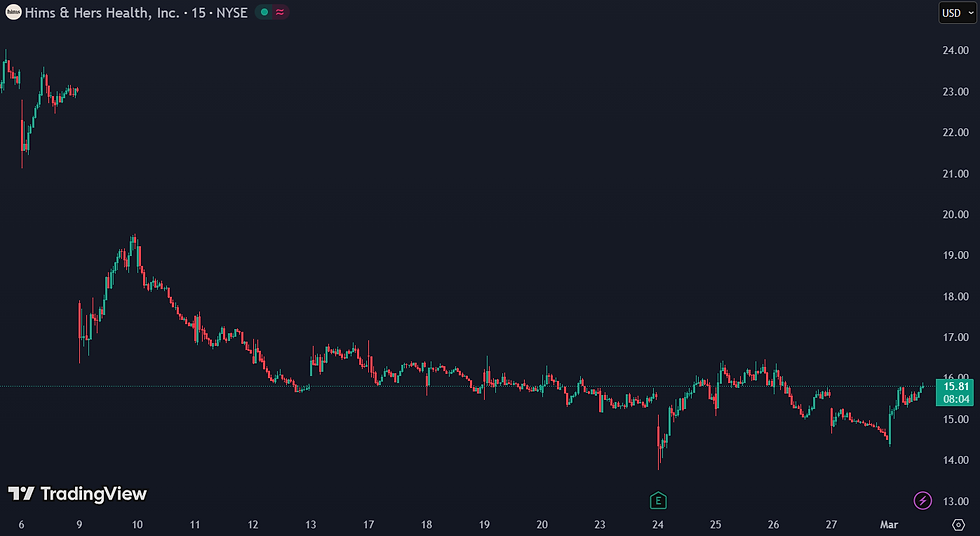Click the Hims & Hers Health, Inc. title
The width and height of the screenshot is (980, 536).
[102, 12]
